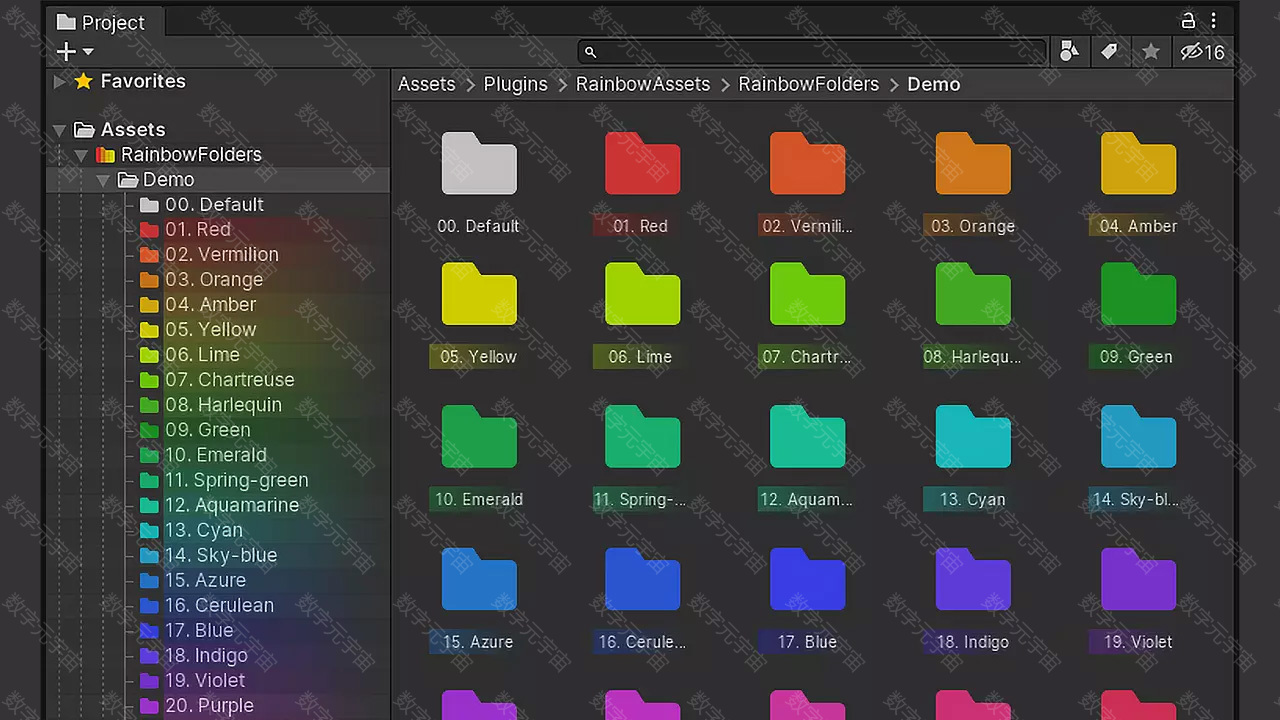Select 16. Cerulean in the tree
Image resolution: width=1280 pixels, height=720 pixels.
point(218,605)
